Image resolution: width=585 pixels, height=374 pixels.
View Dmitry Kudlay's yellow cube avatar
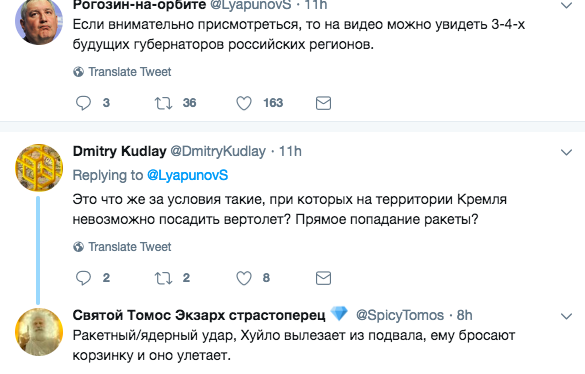pos(39,168)
